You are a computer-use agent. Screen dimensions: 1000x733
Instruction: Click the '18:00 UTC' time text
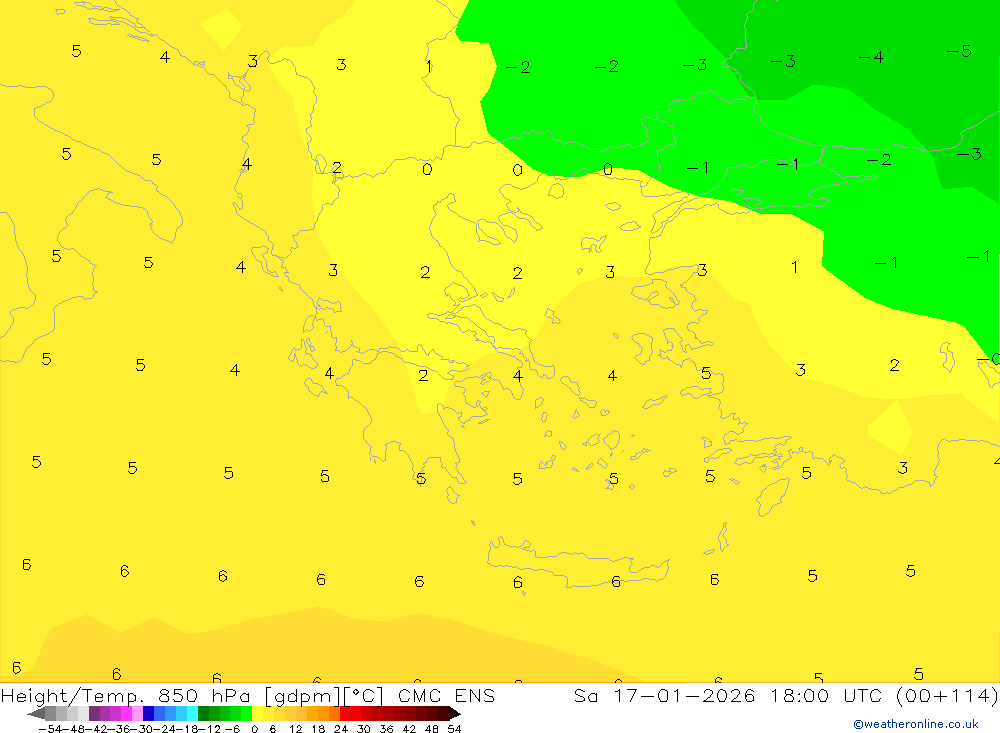(x=826, y=695)
